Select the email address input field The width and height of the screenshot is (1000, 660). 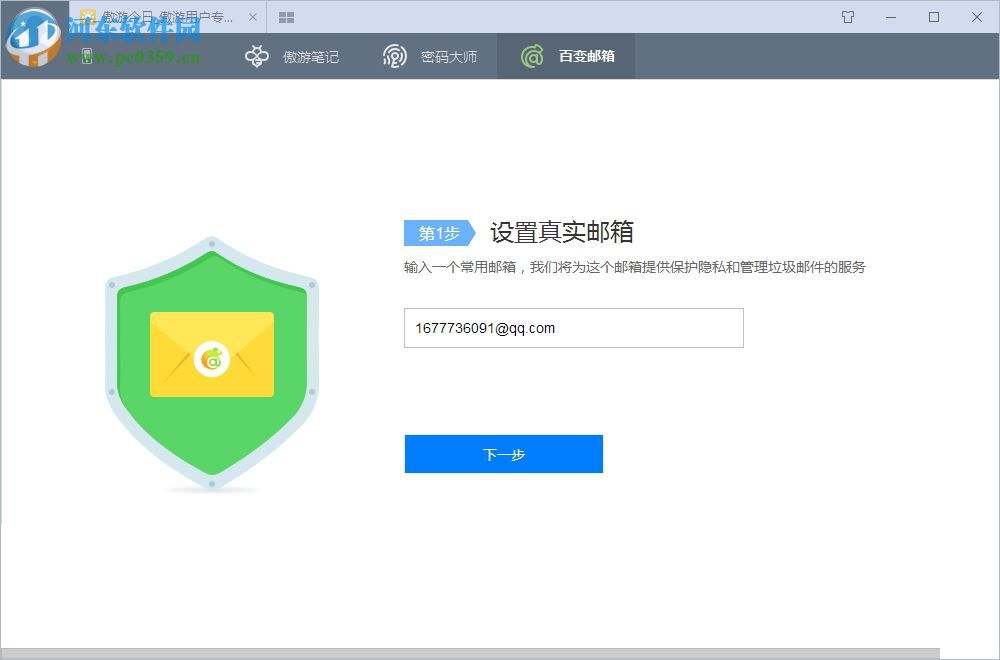click(574, 328)
